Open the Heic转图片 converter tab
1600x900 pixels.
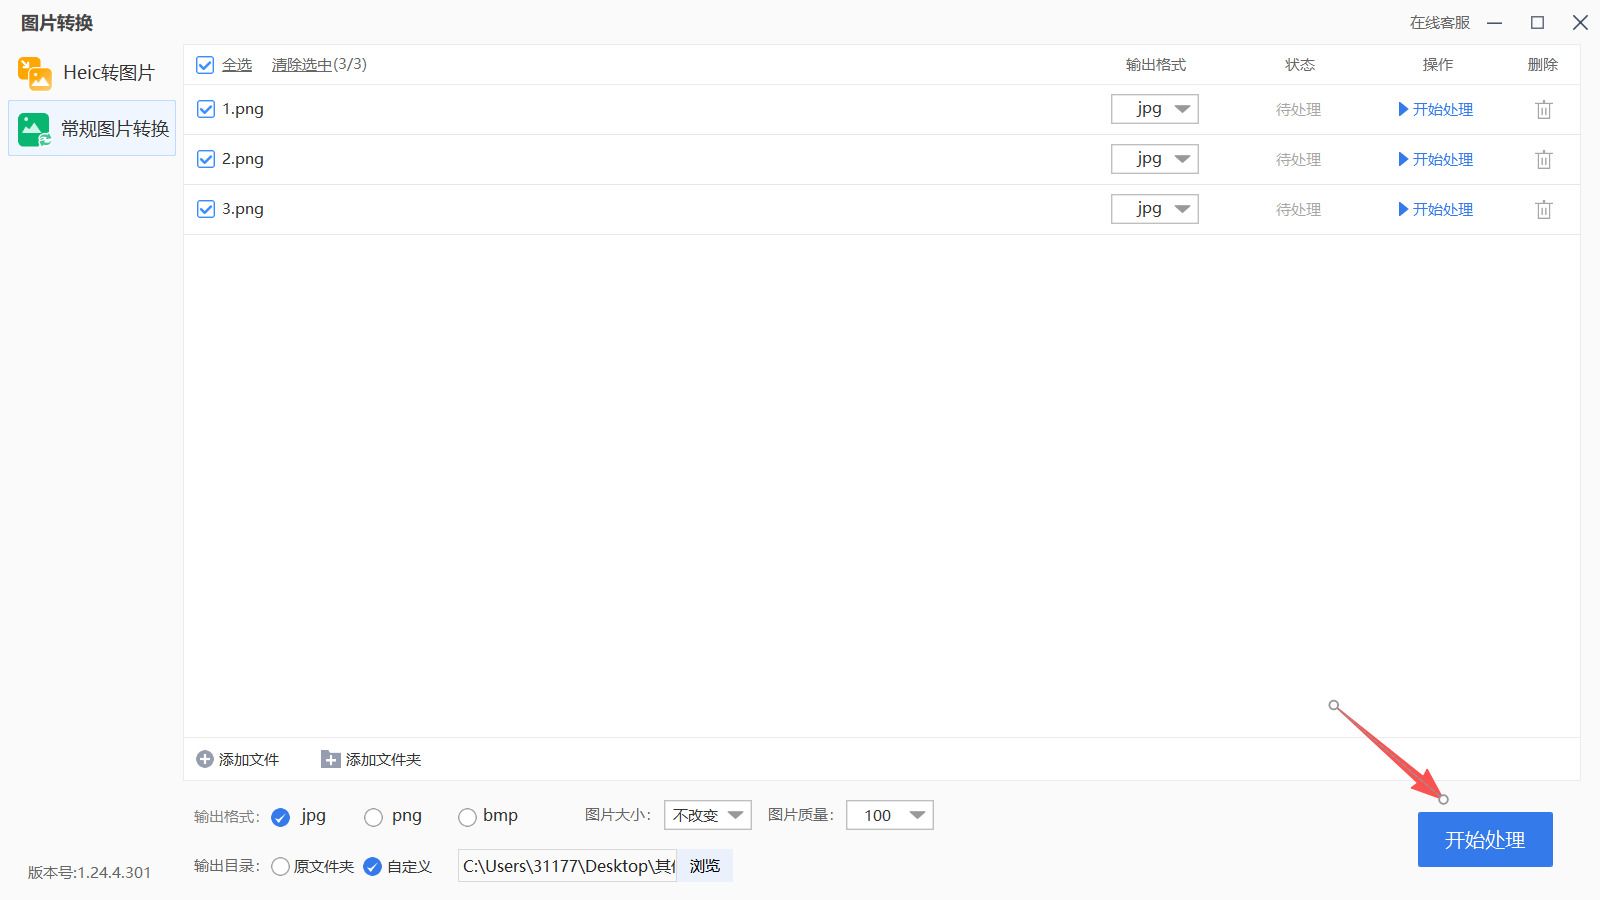[x=90, y=73]
